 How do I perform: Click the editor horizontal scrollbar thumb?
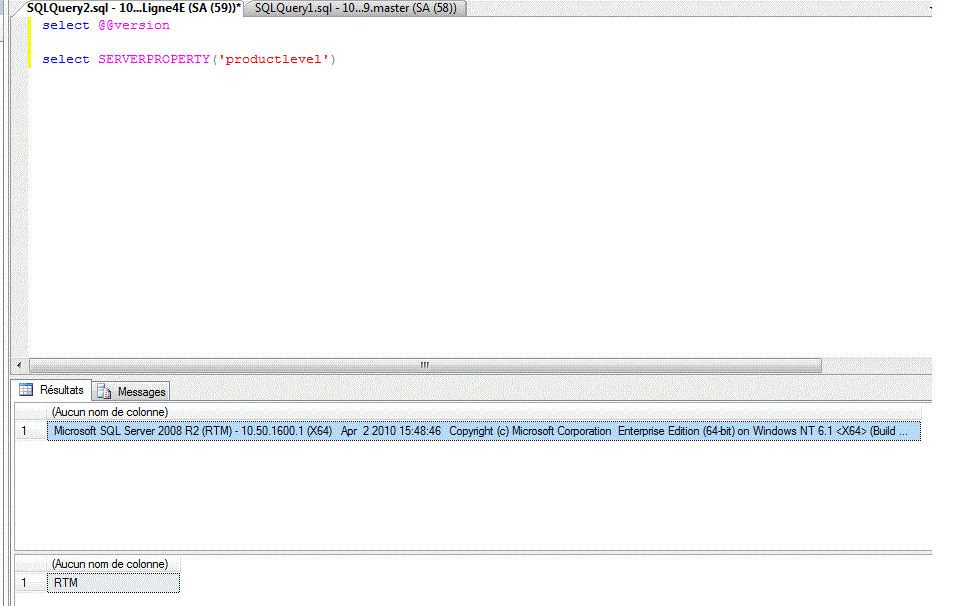pyautogui.click(x=425, y=365)
